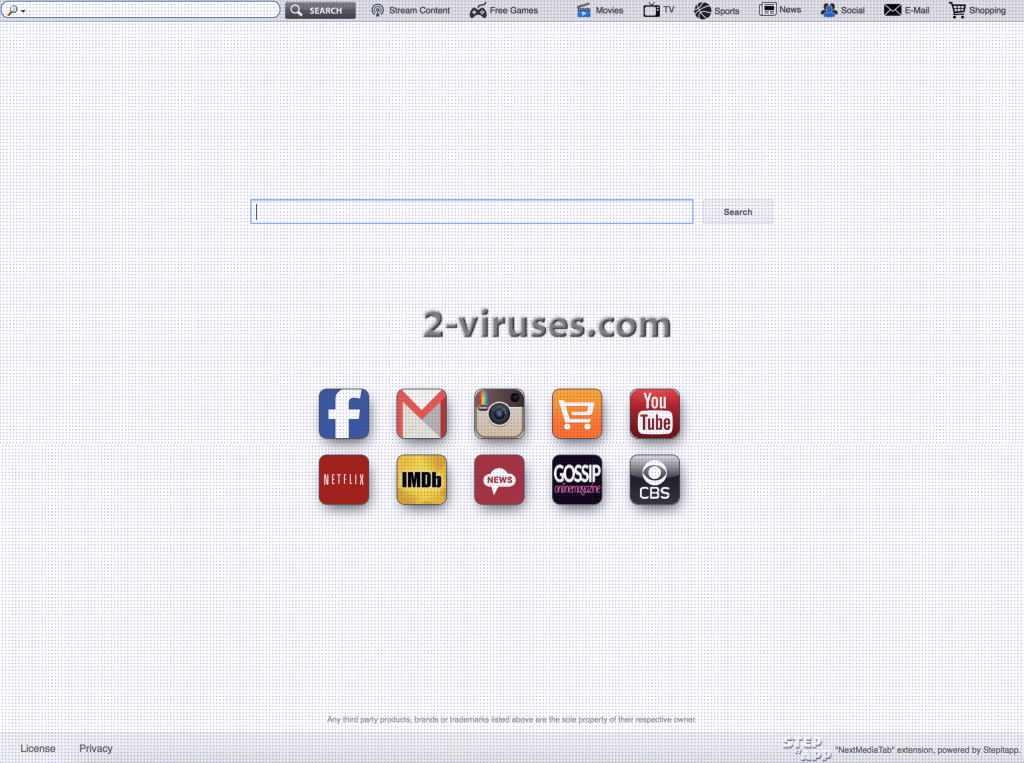This screenshot has width=1024, height=763.
Task: Open the Gmail shortcut icon
Action: tap(421, 414)
